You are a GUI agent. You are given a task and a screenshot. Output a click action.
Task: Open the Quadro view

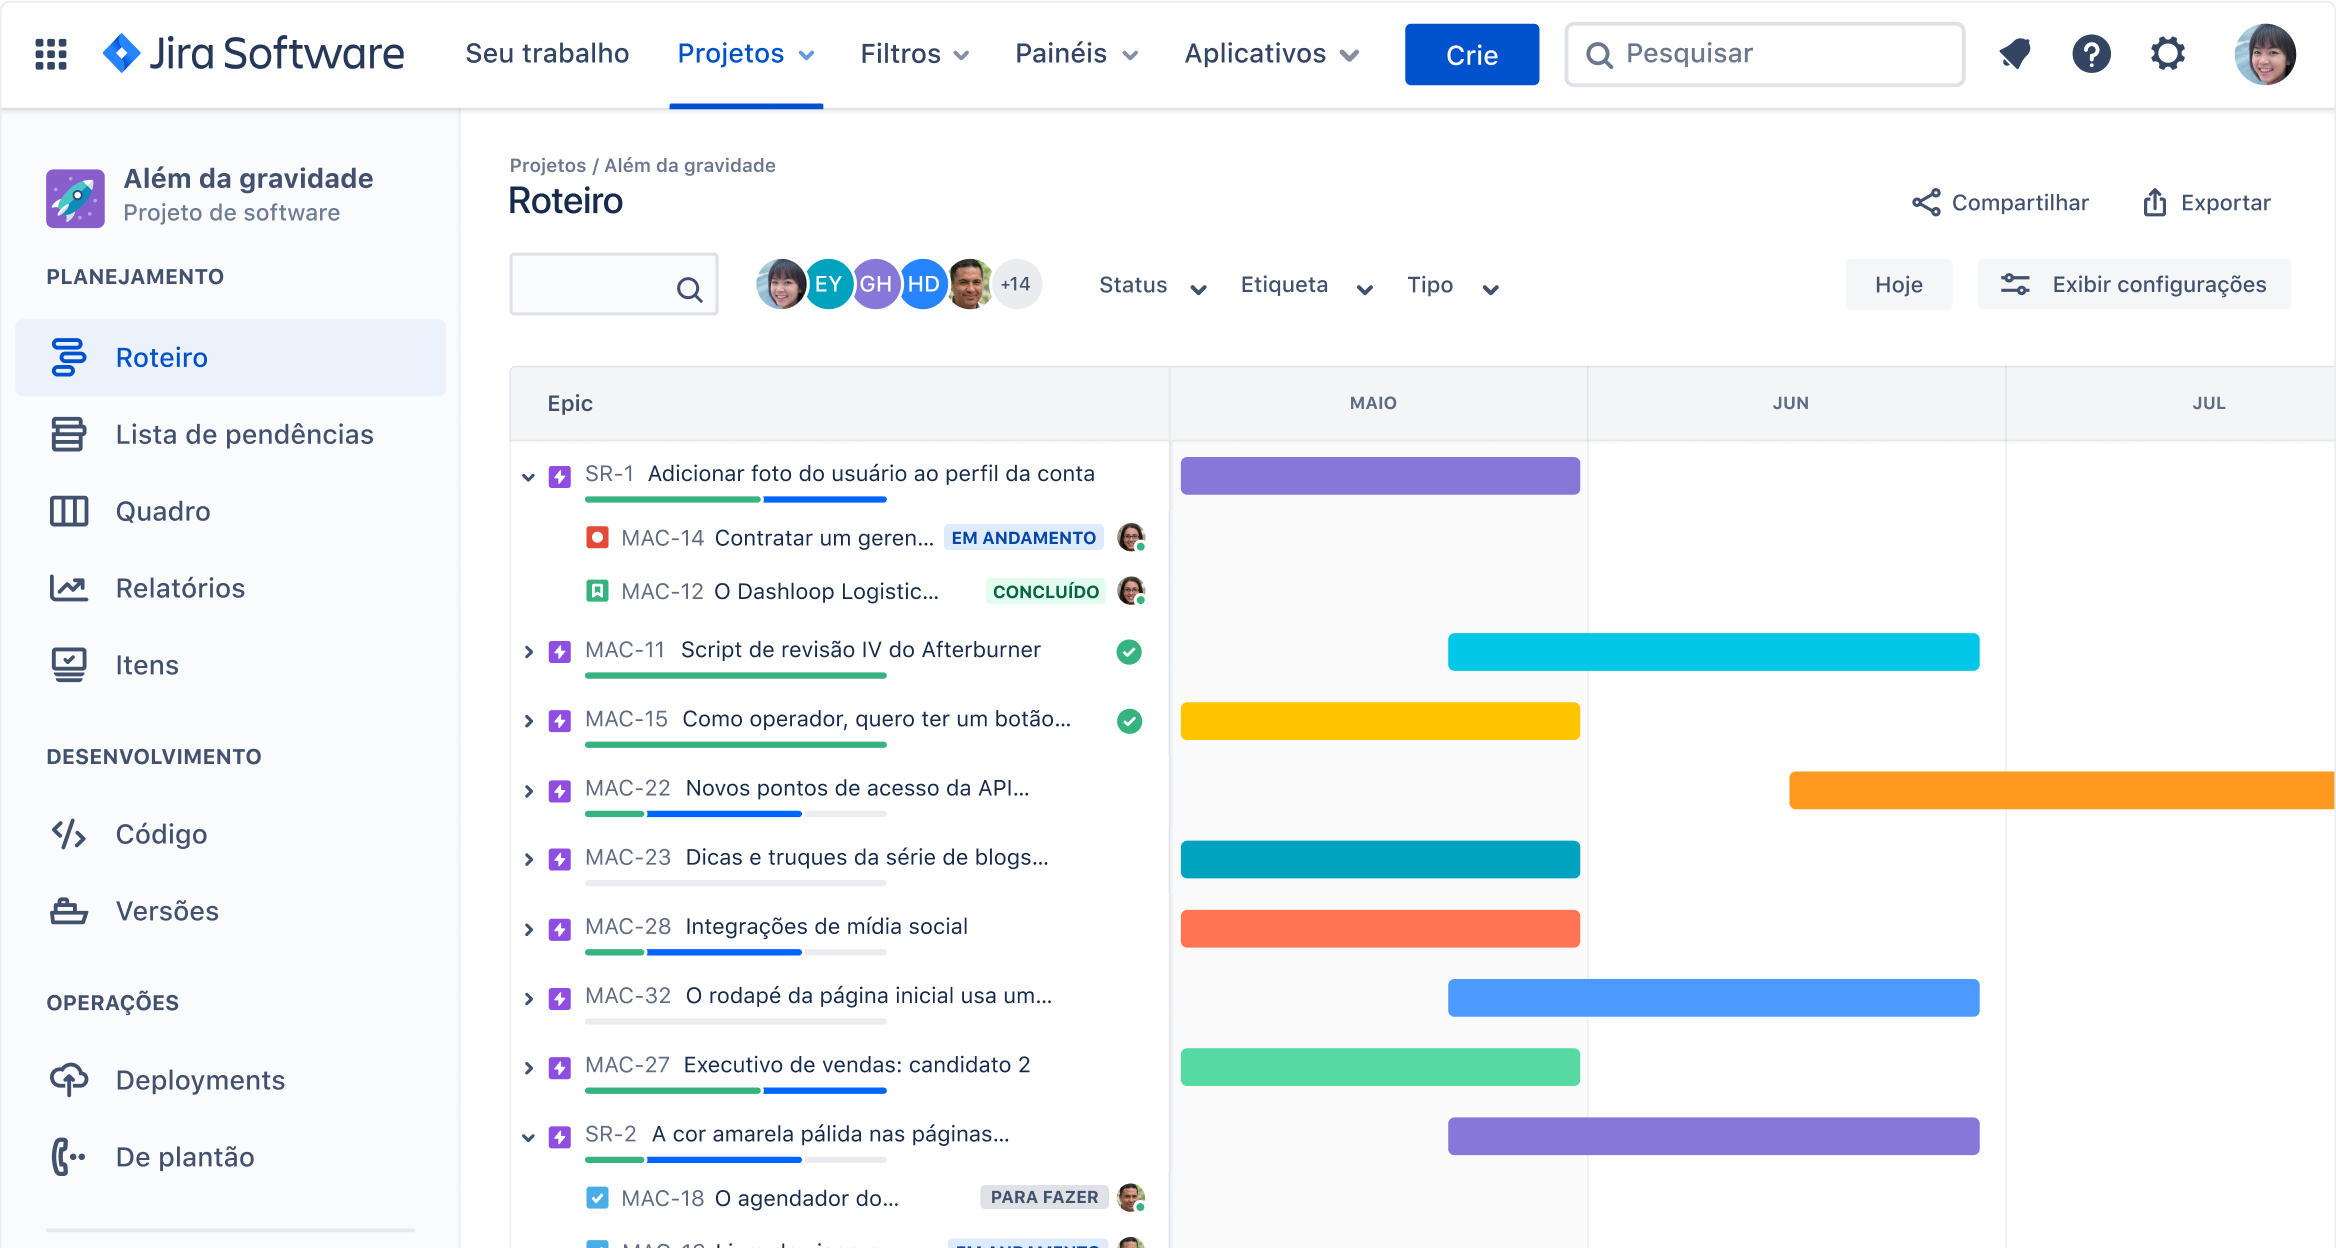point(162,511)
